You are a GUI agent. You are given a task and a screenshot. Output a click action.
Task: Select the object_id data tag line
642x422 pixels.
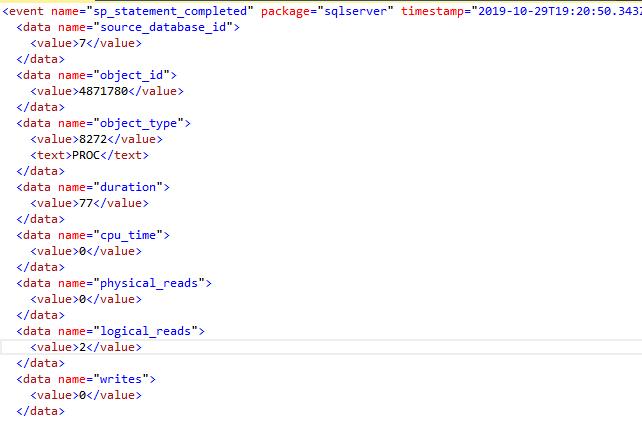point(97,75)
